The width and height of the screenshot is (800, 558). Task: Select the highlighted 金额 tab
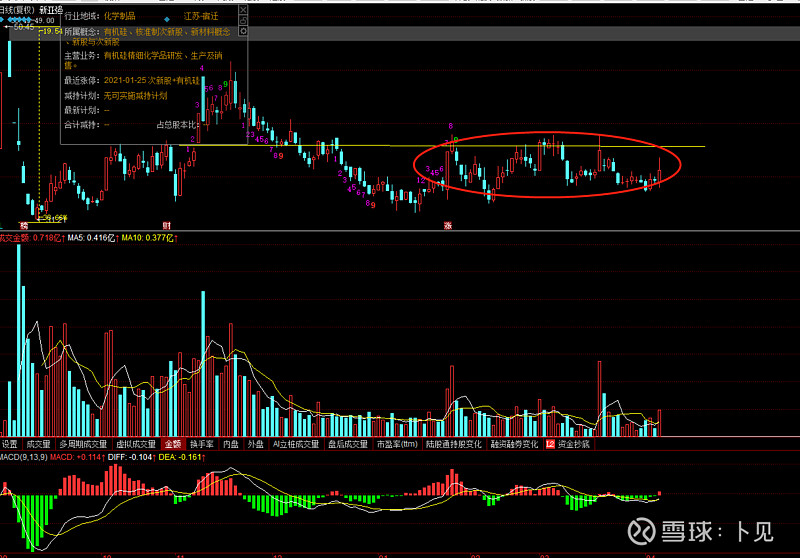172,443
